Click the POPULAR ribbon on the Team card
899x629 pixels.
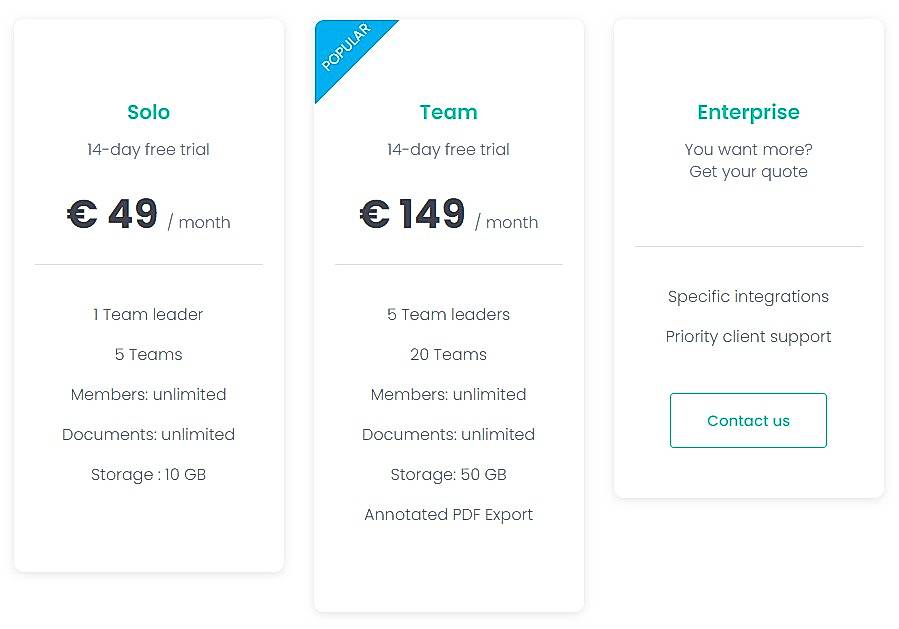coord(349,44)
